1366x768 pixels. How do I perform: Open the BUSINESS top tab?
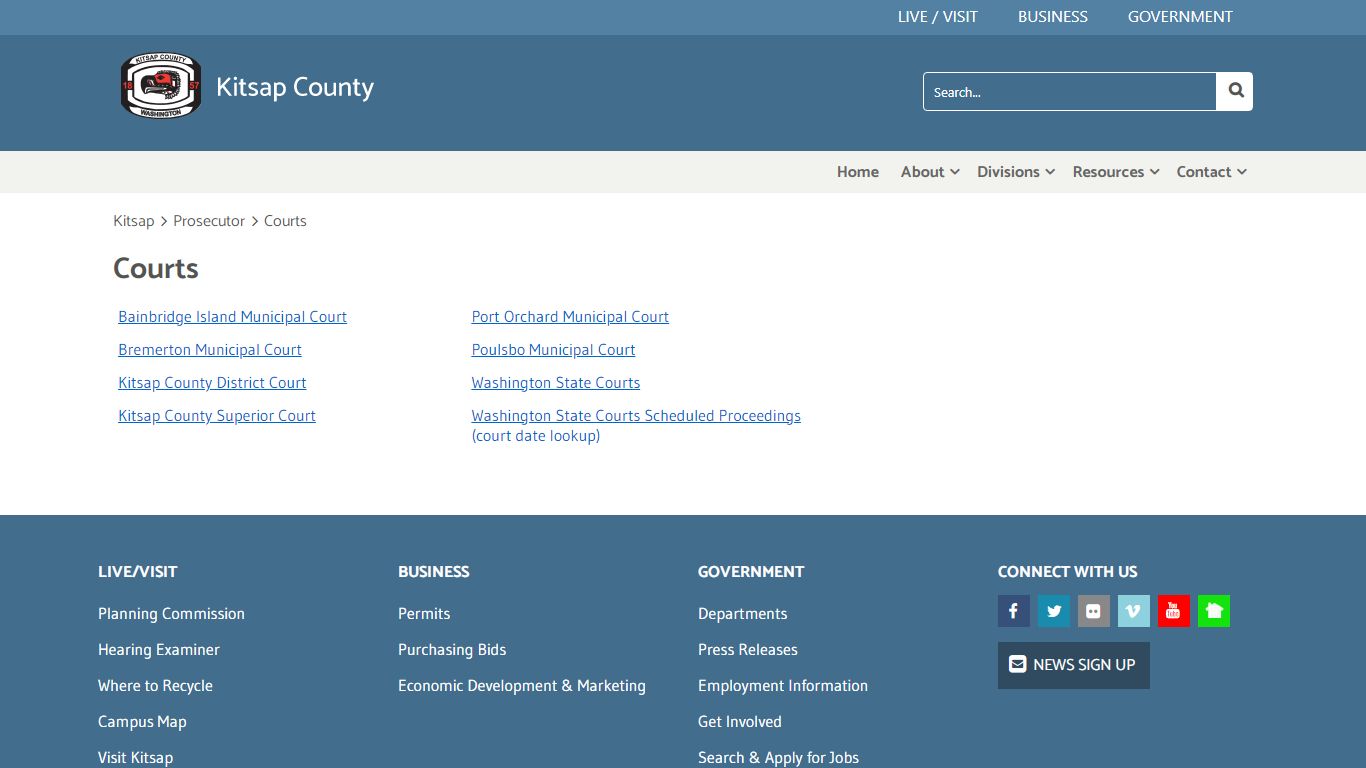coord(1052,17)
